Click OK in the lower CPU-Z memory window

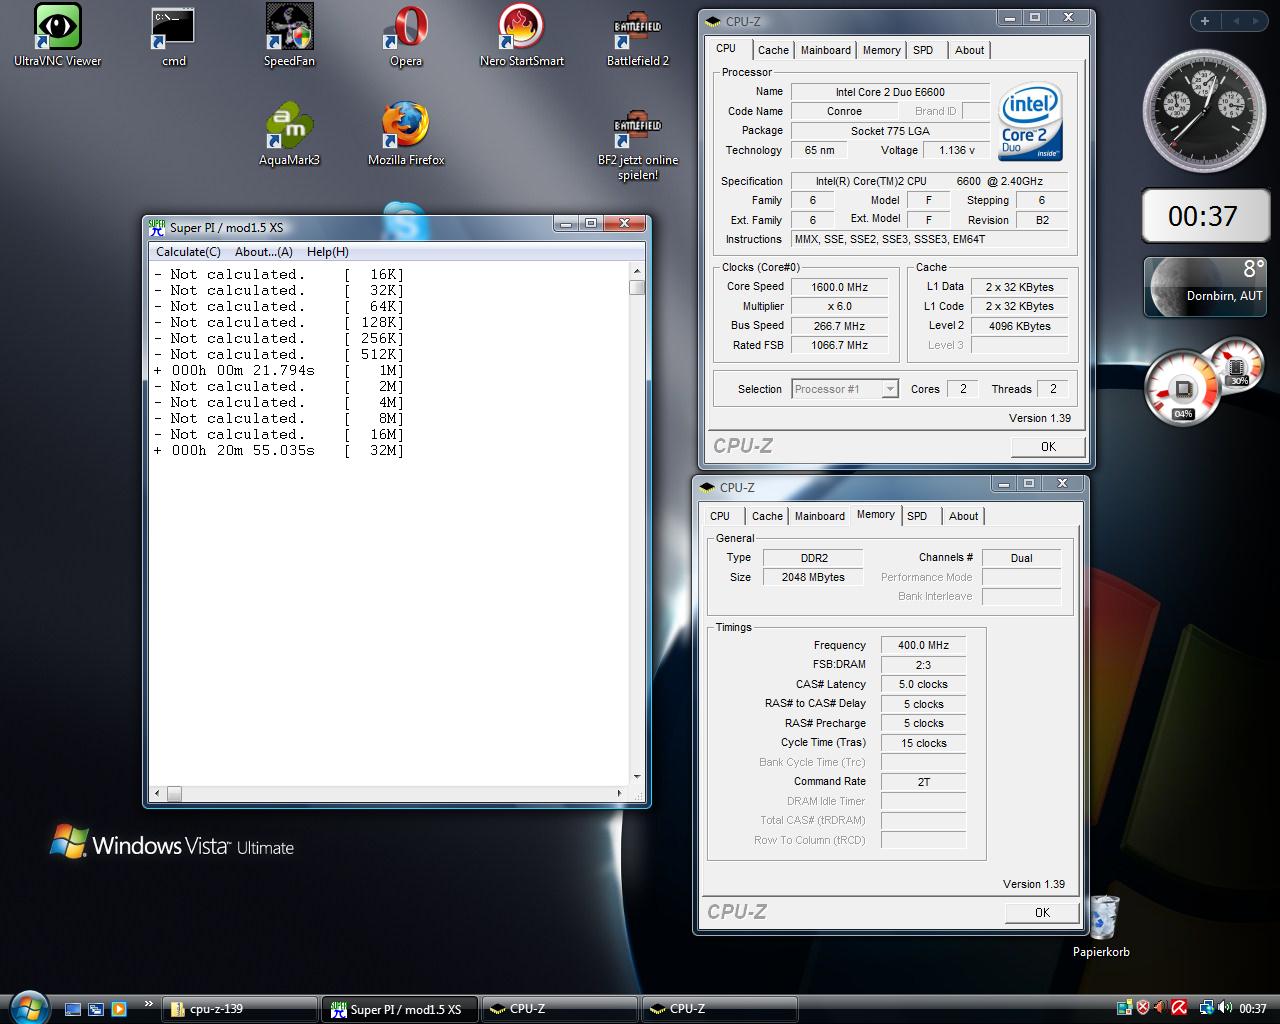tap(1042, 912)
